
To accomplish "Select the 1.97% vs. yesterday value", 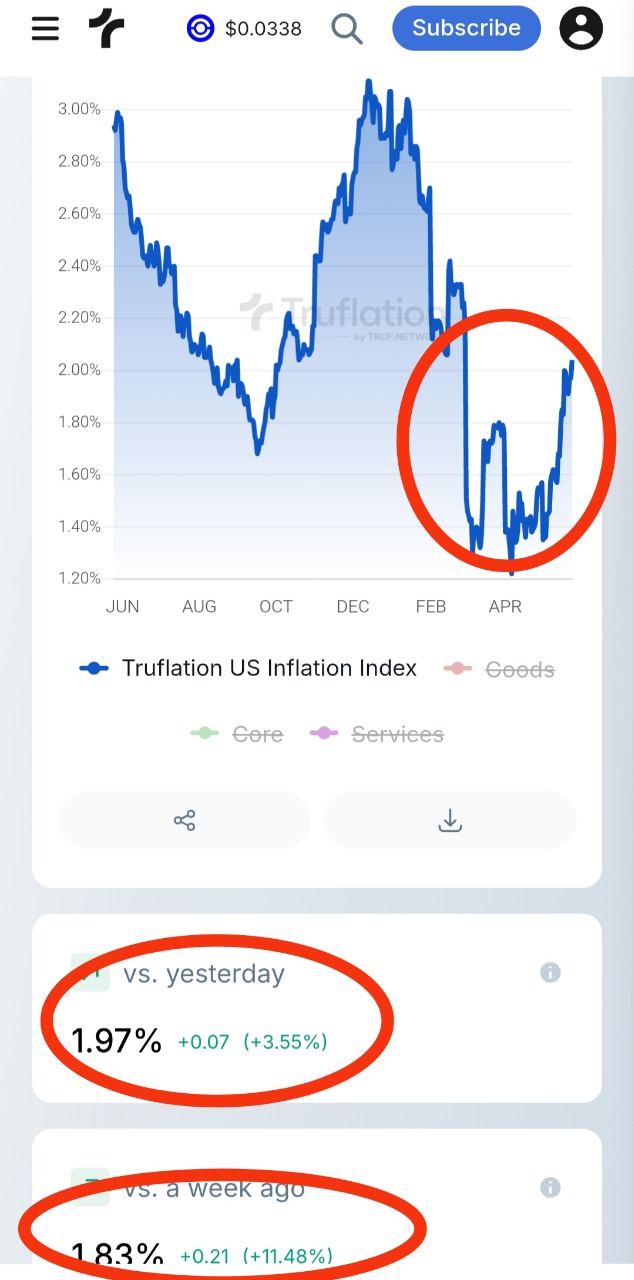I will pyautogui.click(x=116, y=1041).
